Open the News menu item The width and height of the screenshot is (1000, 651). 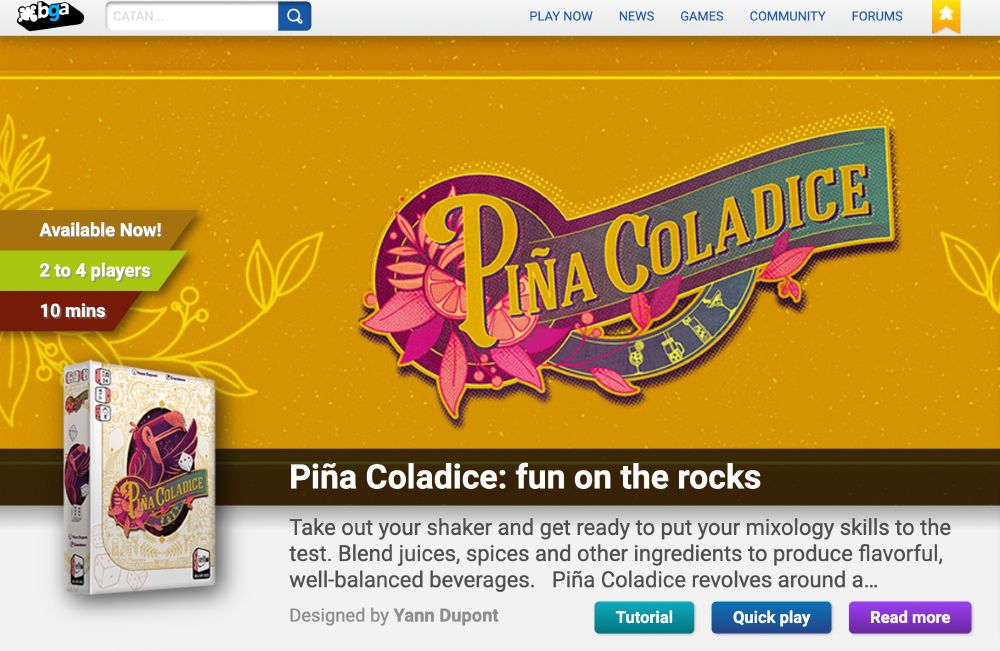click(x=636, y=16)
